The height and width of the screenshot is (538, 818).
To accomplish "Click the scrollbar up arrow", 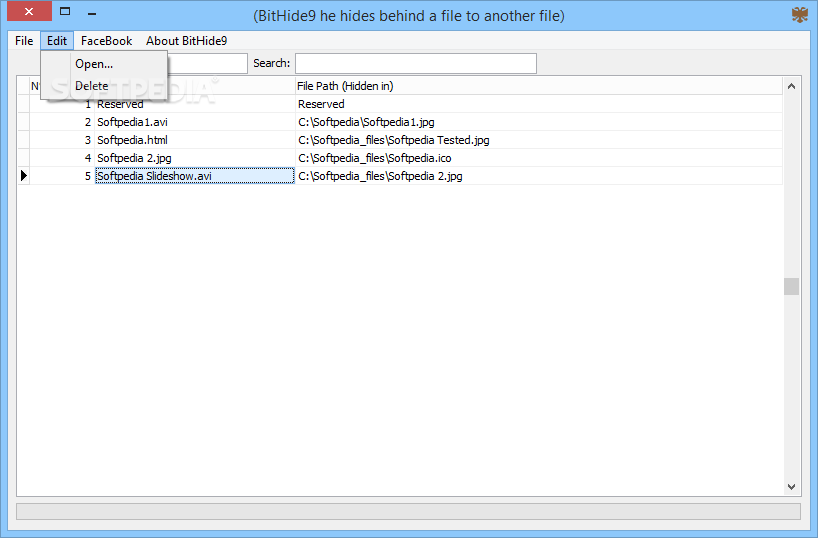I will (x=791, y=86).
